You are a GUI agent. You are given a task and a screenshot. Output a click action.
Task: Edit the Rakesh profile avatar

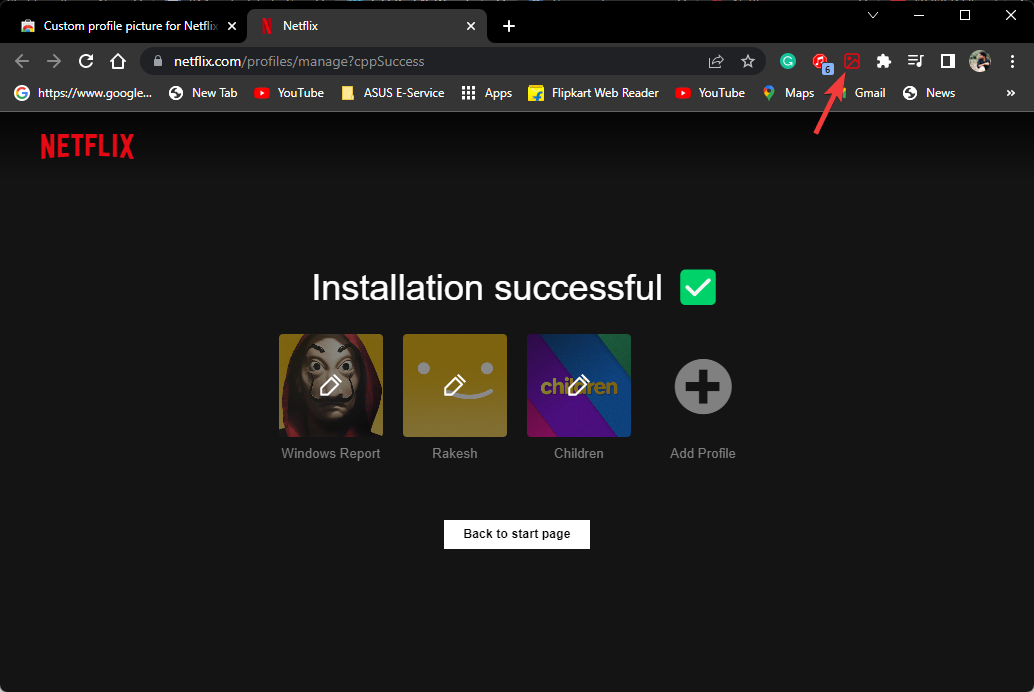(x=454, y=385)
